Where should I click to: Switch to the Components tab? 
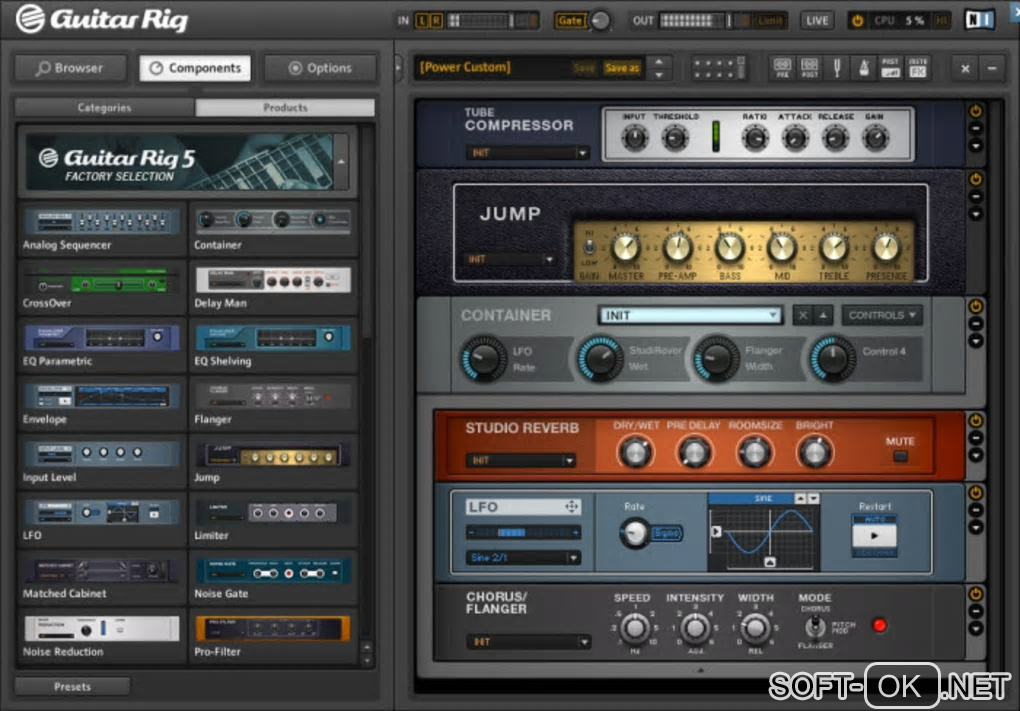click(195, 68)
